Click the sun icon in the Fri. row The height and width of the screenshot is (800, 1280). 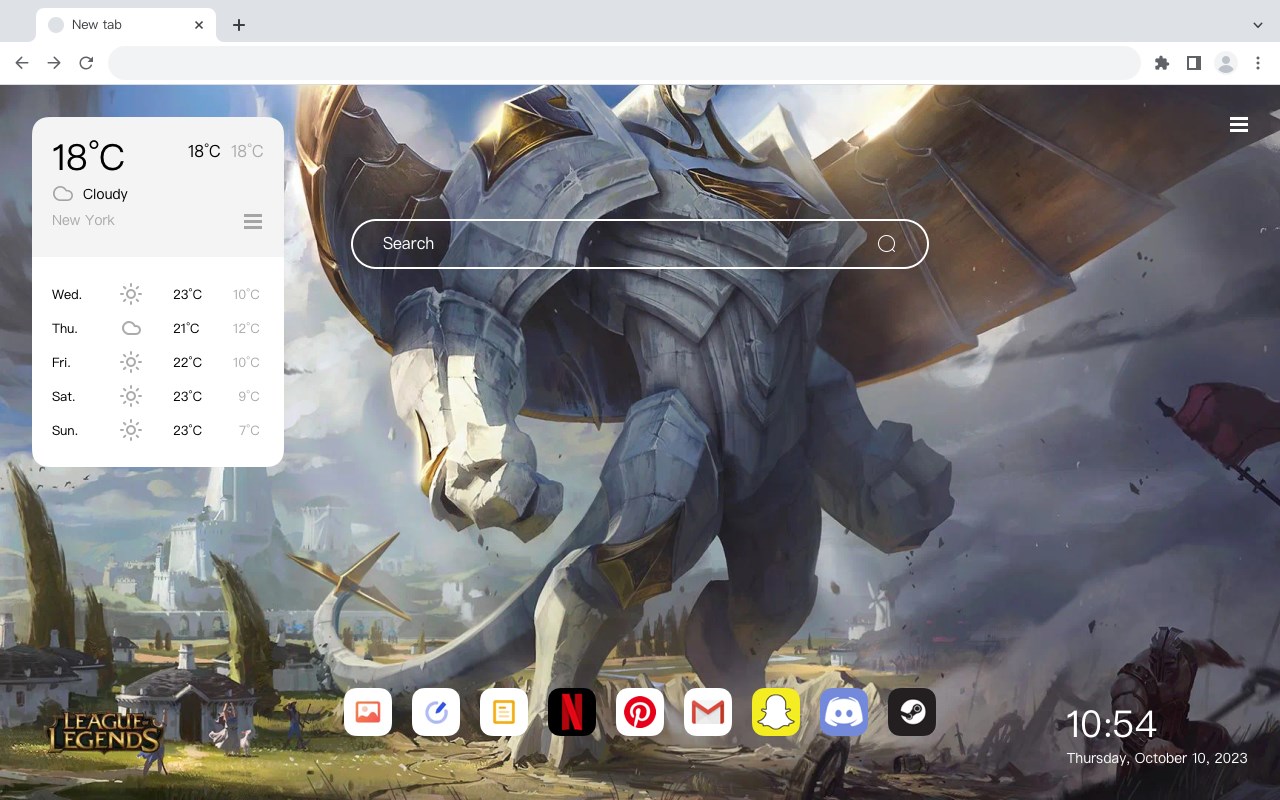[131, 362]
